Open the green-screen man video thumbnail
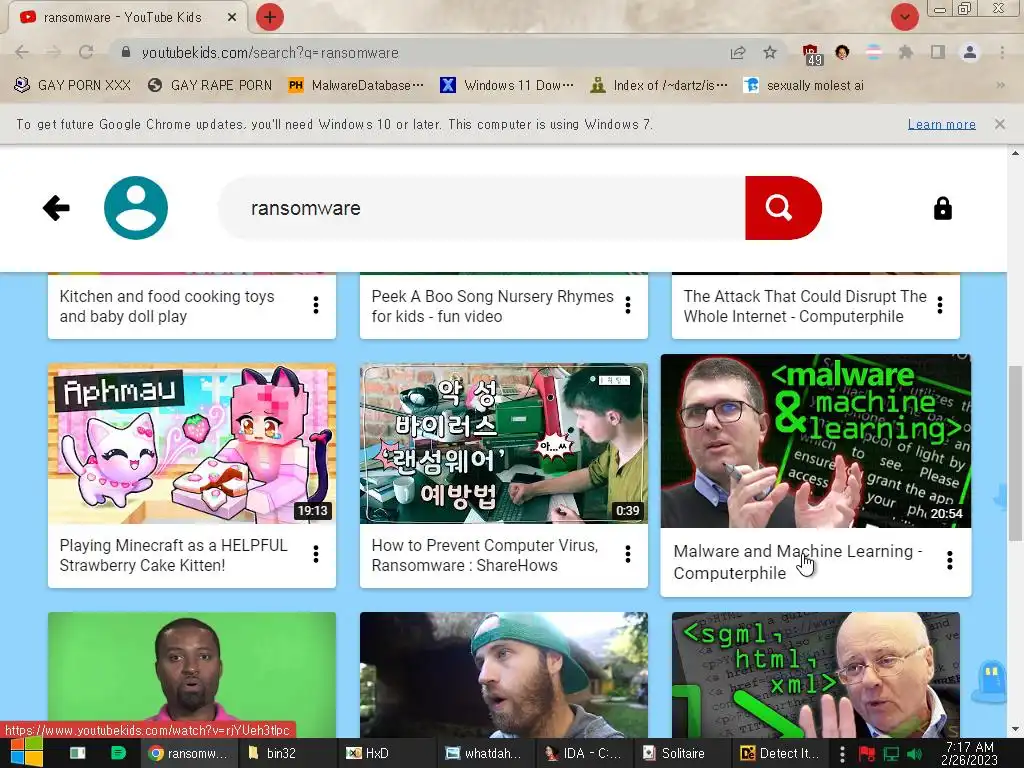Image resolution: width=1024 pixels, height=768 pixels. point(191,675)
